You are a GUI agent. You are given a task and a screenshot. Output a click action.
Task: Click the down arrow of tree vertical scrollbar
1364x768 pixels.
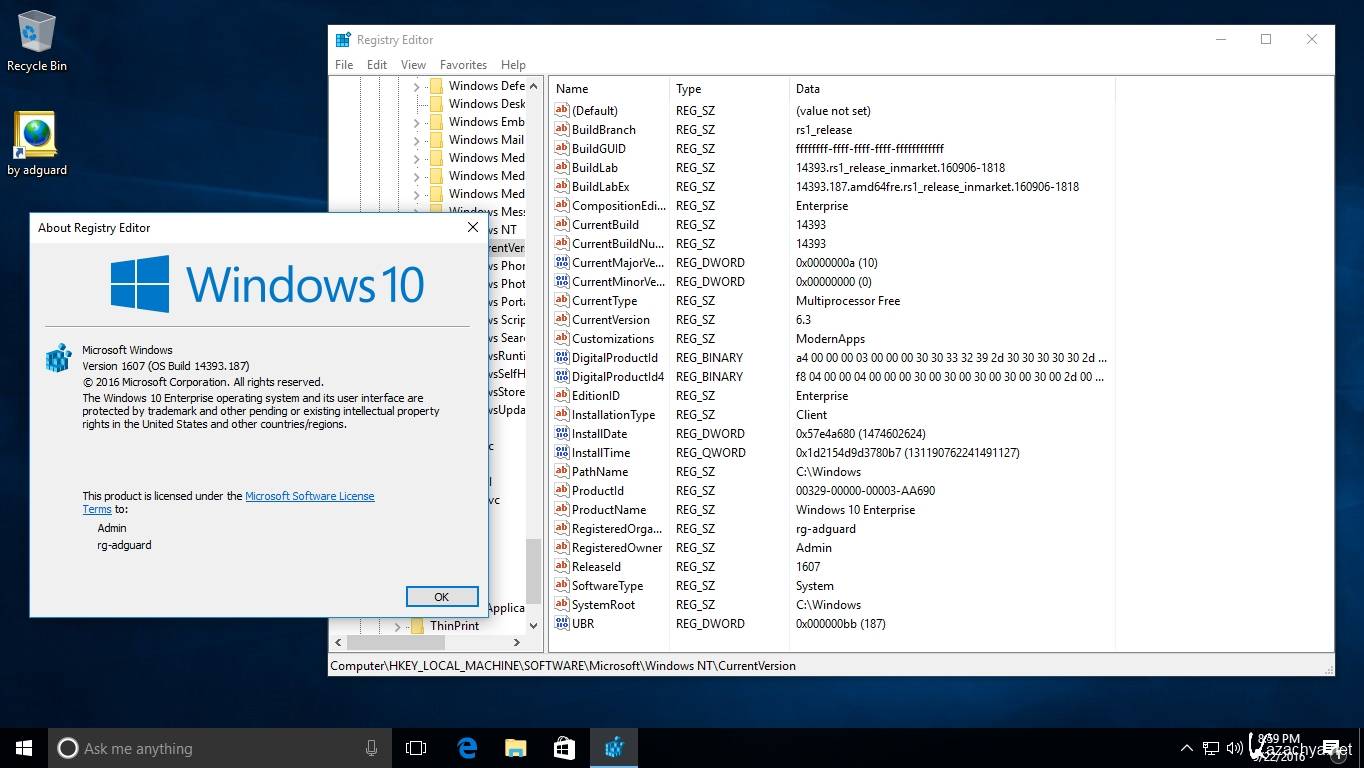[x=534, y=626]
